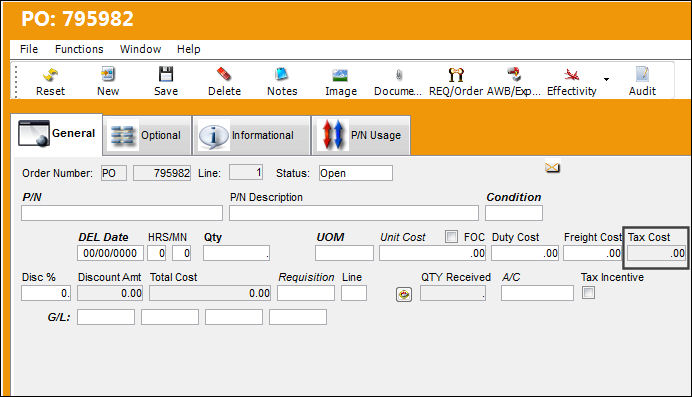Click the A/C field

537,293
